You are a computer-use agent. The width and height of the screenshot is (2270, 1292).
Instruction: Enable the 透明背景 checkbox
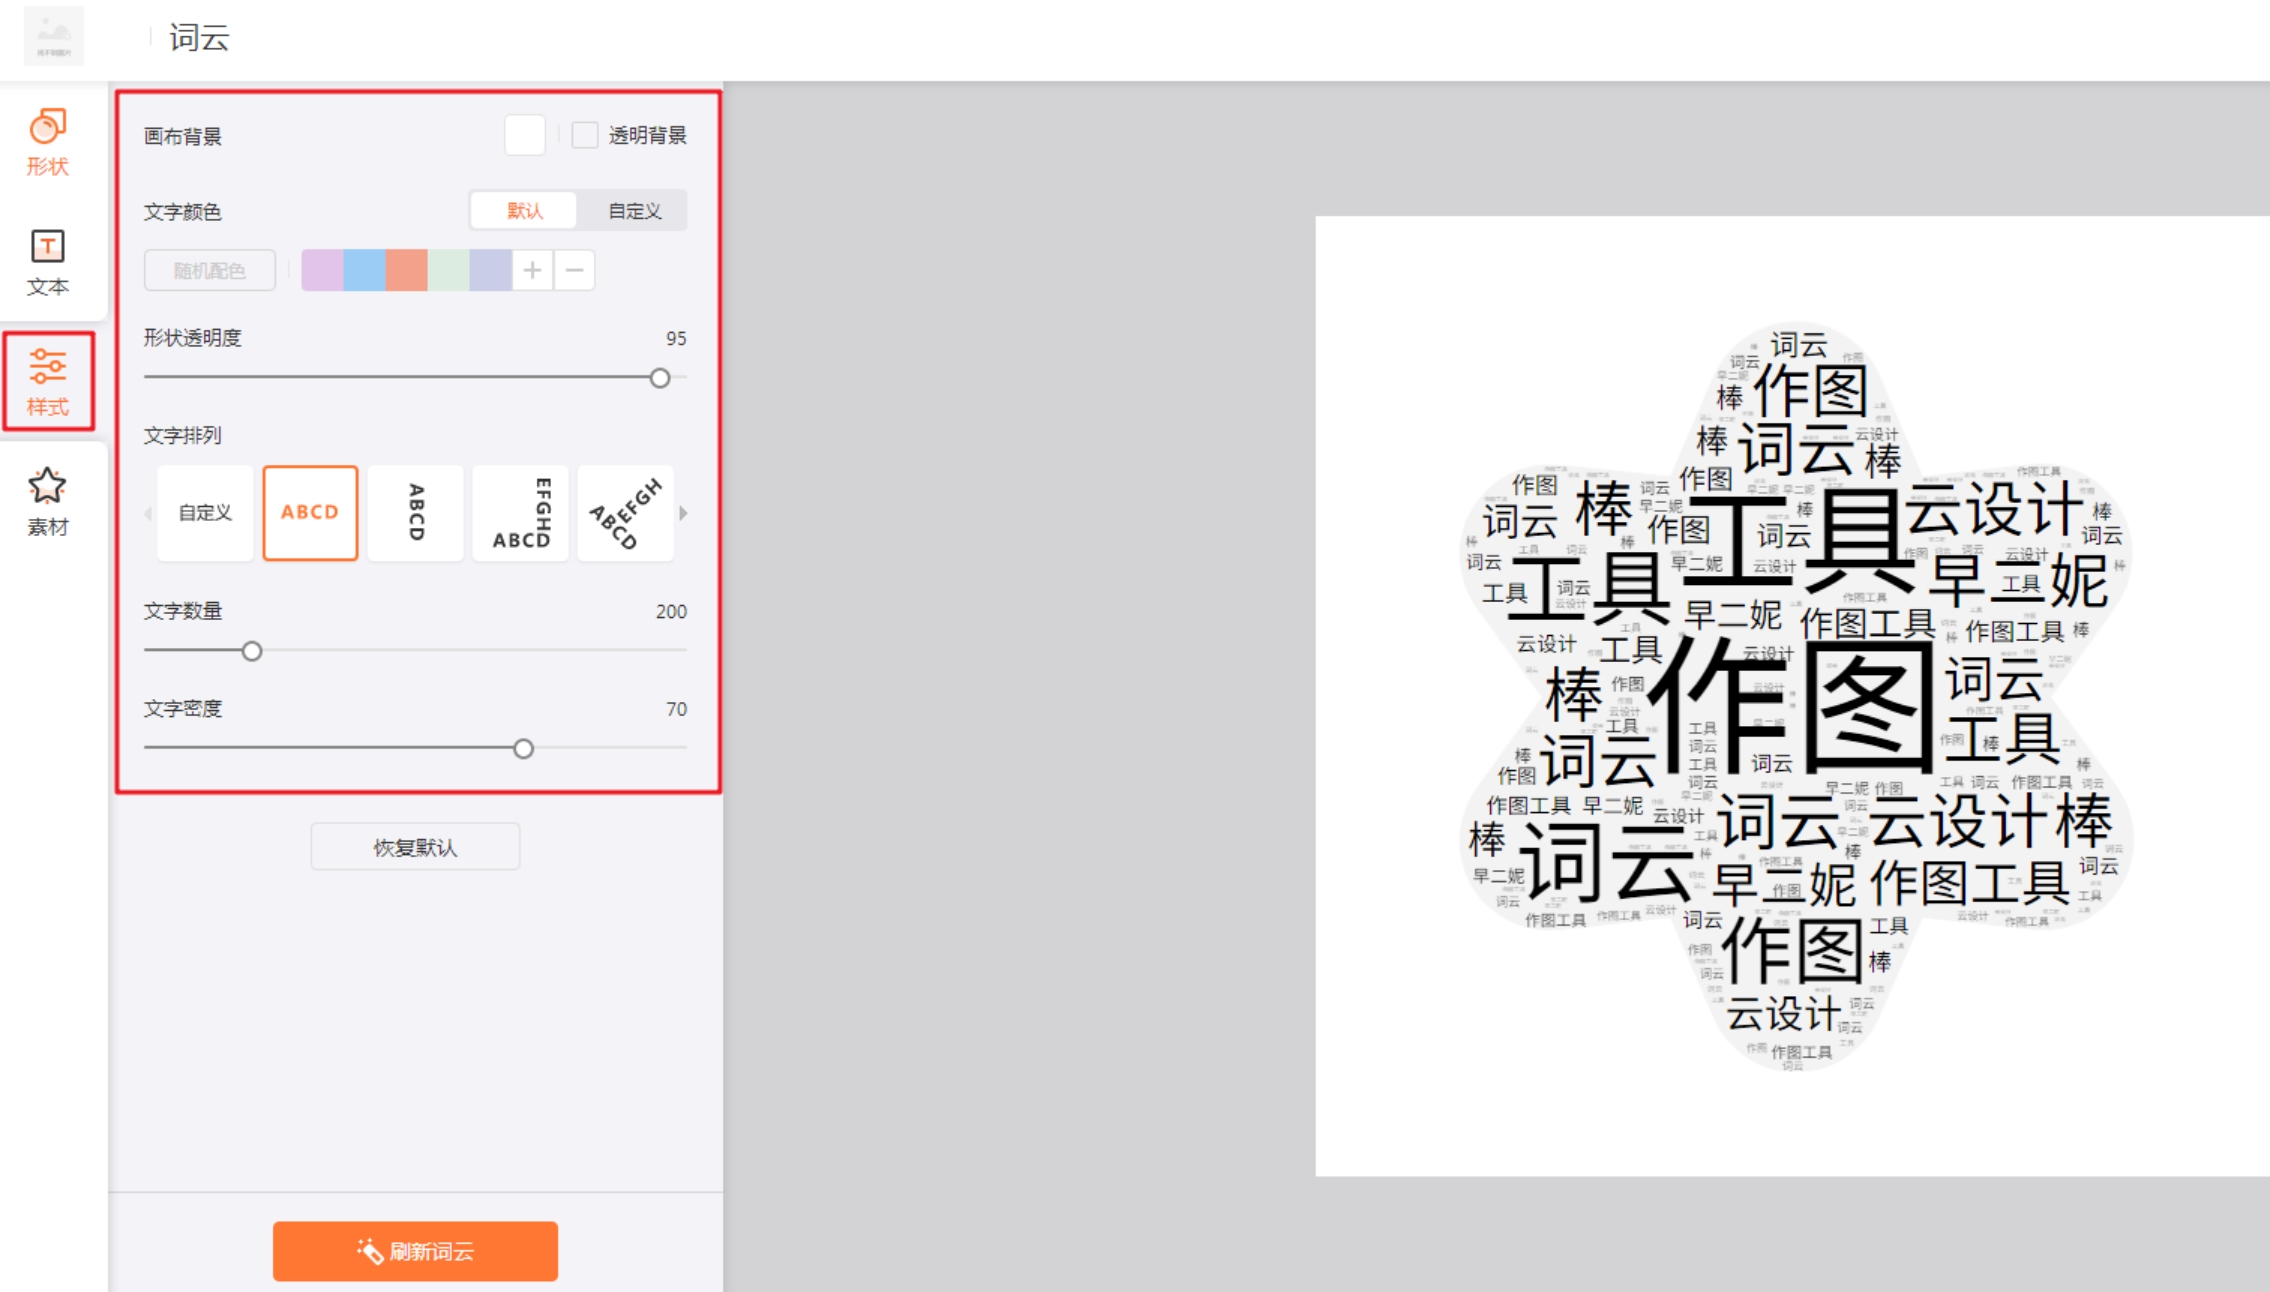click(585, 135)
